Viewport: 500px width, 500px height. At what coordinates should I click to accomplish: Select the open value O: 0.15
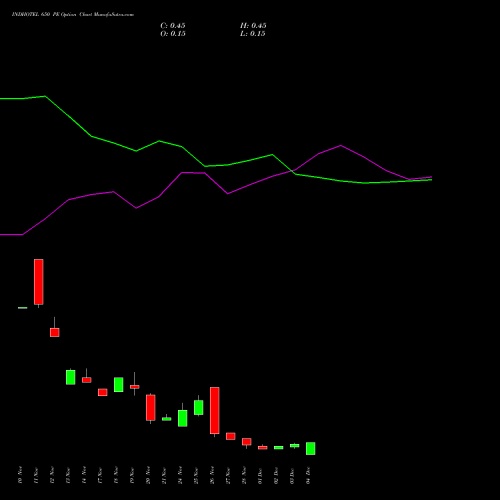(x=173, y=34)
